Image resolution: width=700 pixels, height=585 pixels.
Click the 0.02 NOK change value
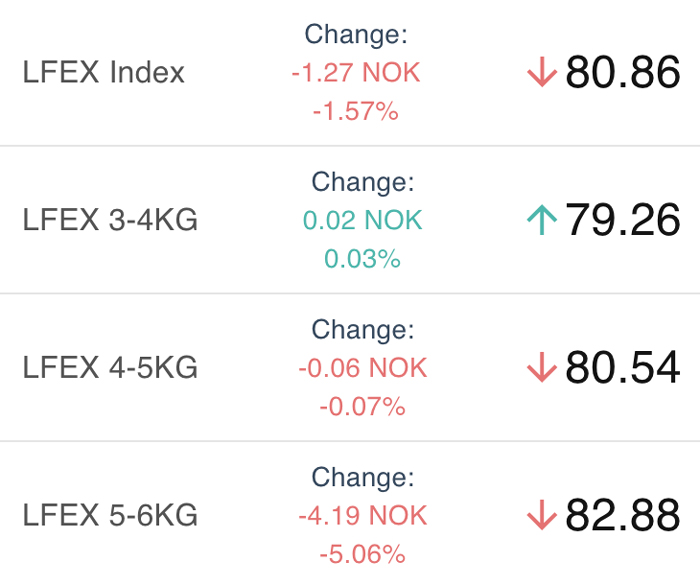pyautogui.click(x=362, y=220)
